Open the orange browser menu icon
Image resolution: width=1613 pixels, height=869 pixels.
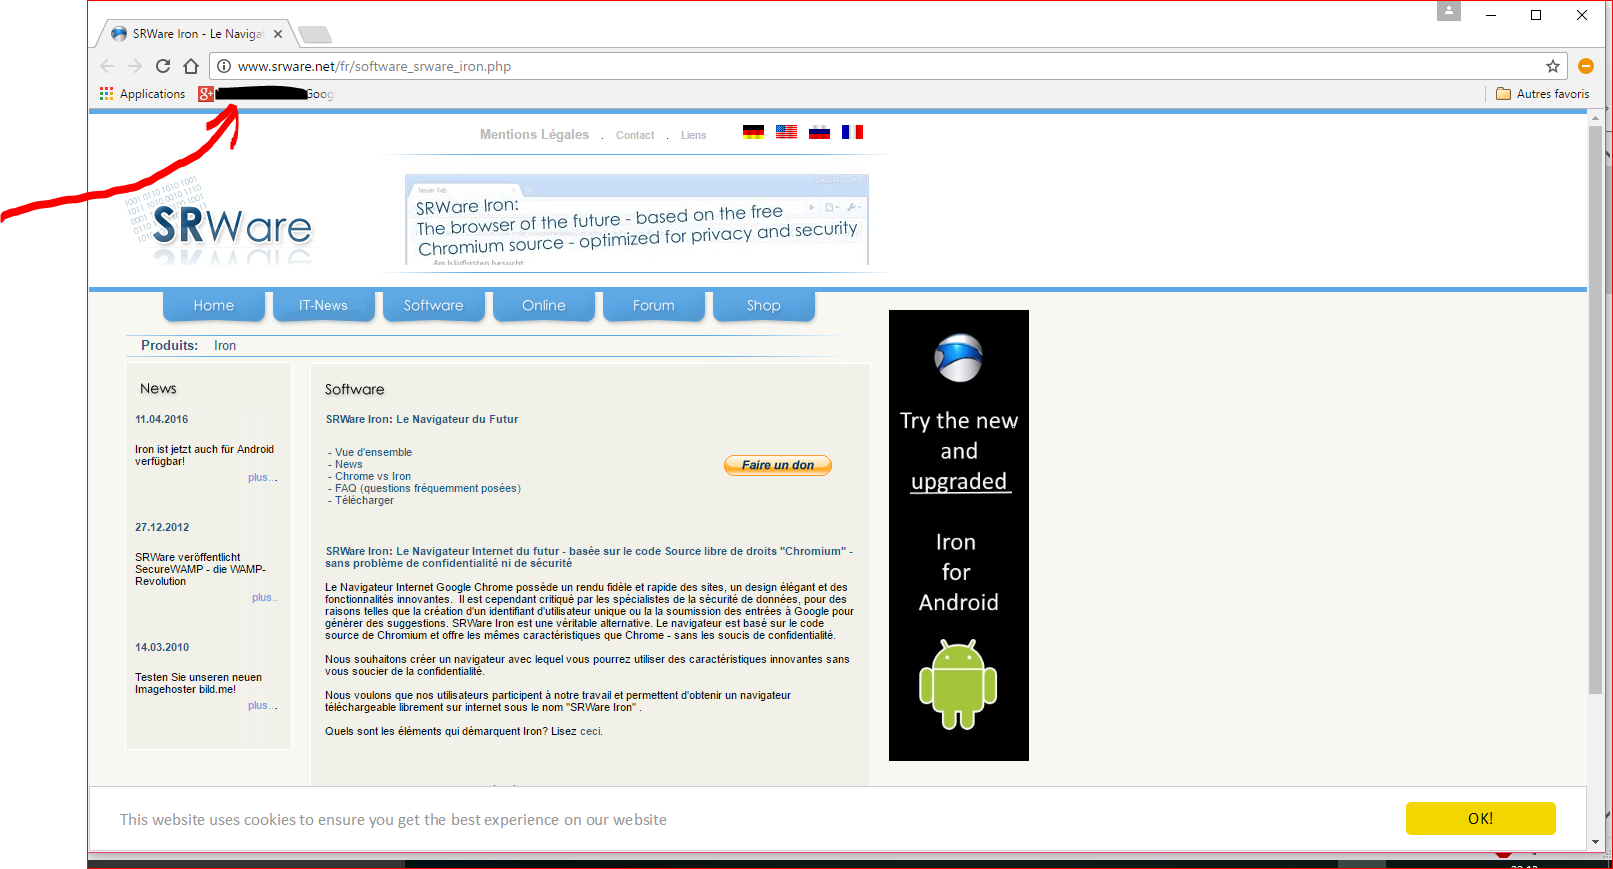click(1586, 66)
